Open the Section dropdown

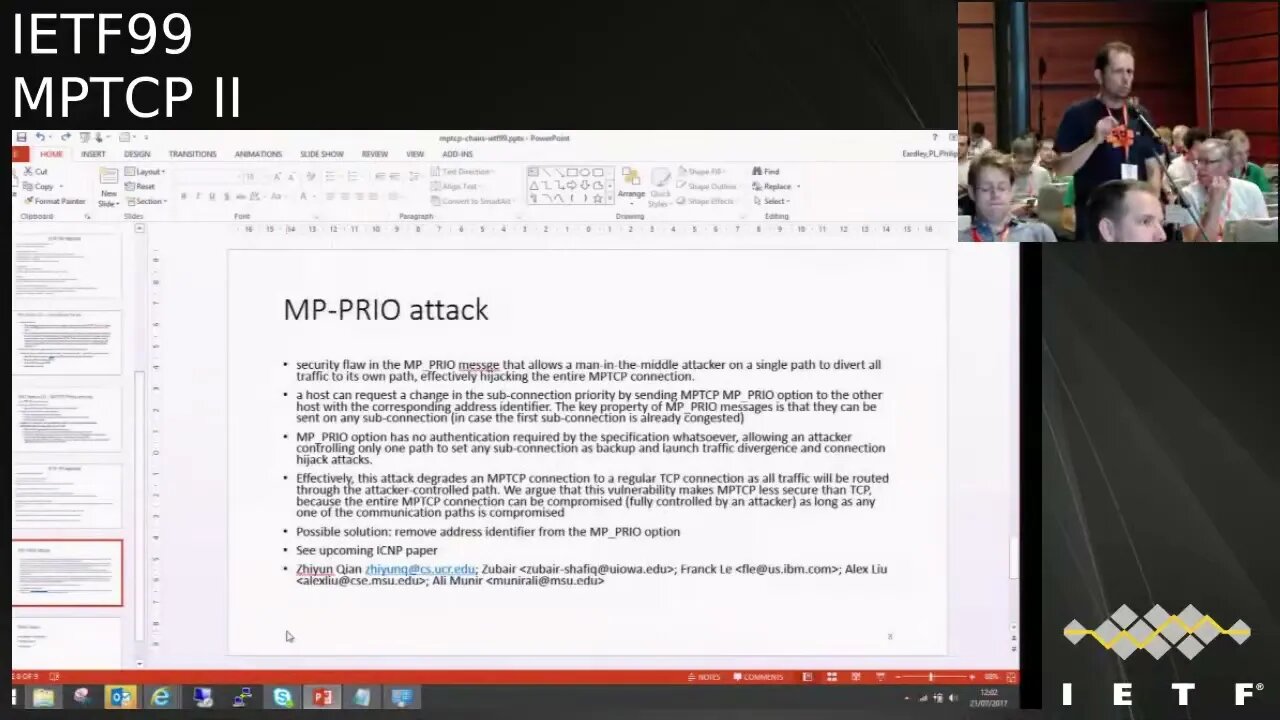(146, 201)
